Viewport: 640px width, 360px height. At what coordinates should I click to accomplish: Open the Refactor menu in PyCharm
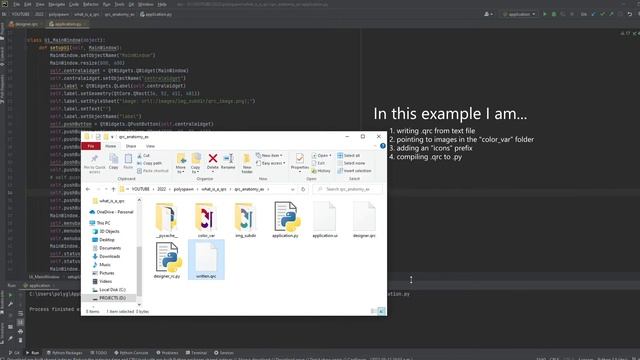(91, 4)
